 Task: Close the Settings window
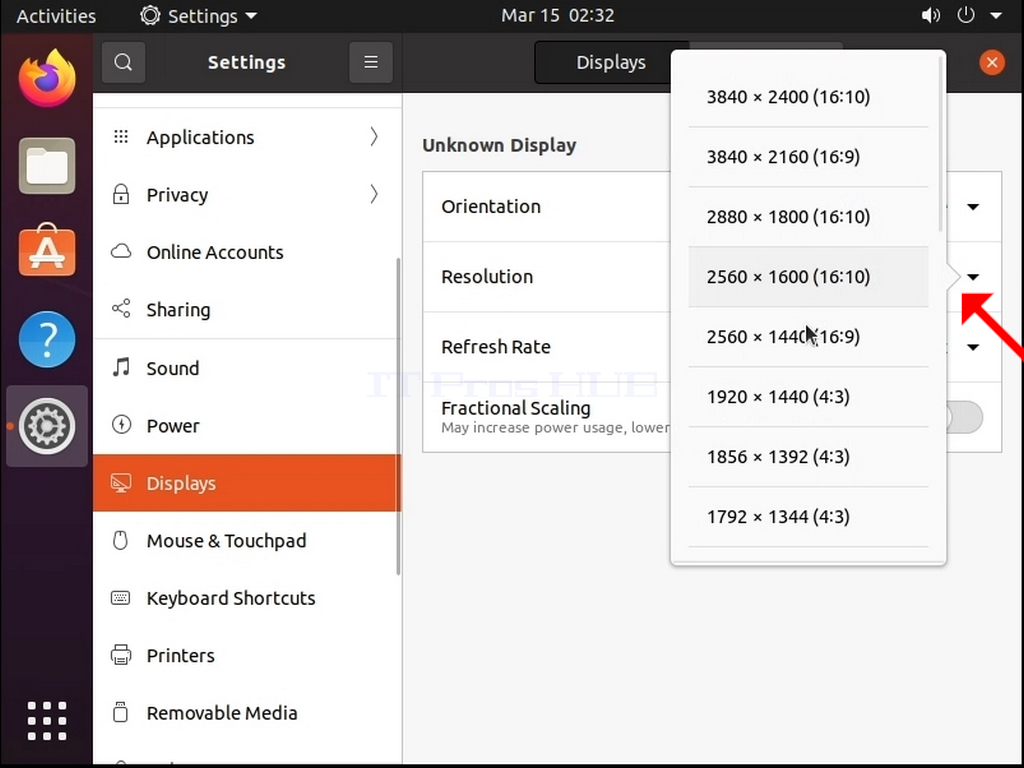coord(992,63)
